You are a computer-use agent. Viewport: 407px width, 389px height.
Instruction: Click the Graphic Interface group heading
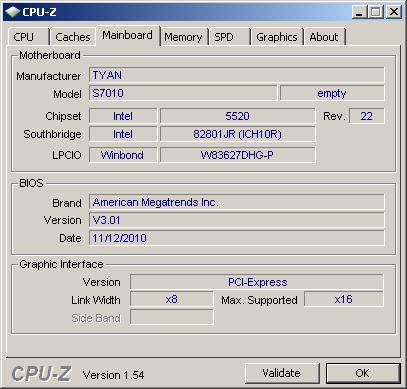click(61, 264)
